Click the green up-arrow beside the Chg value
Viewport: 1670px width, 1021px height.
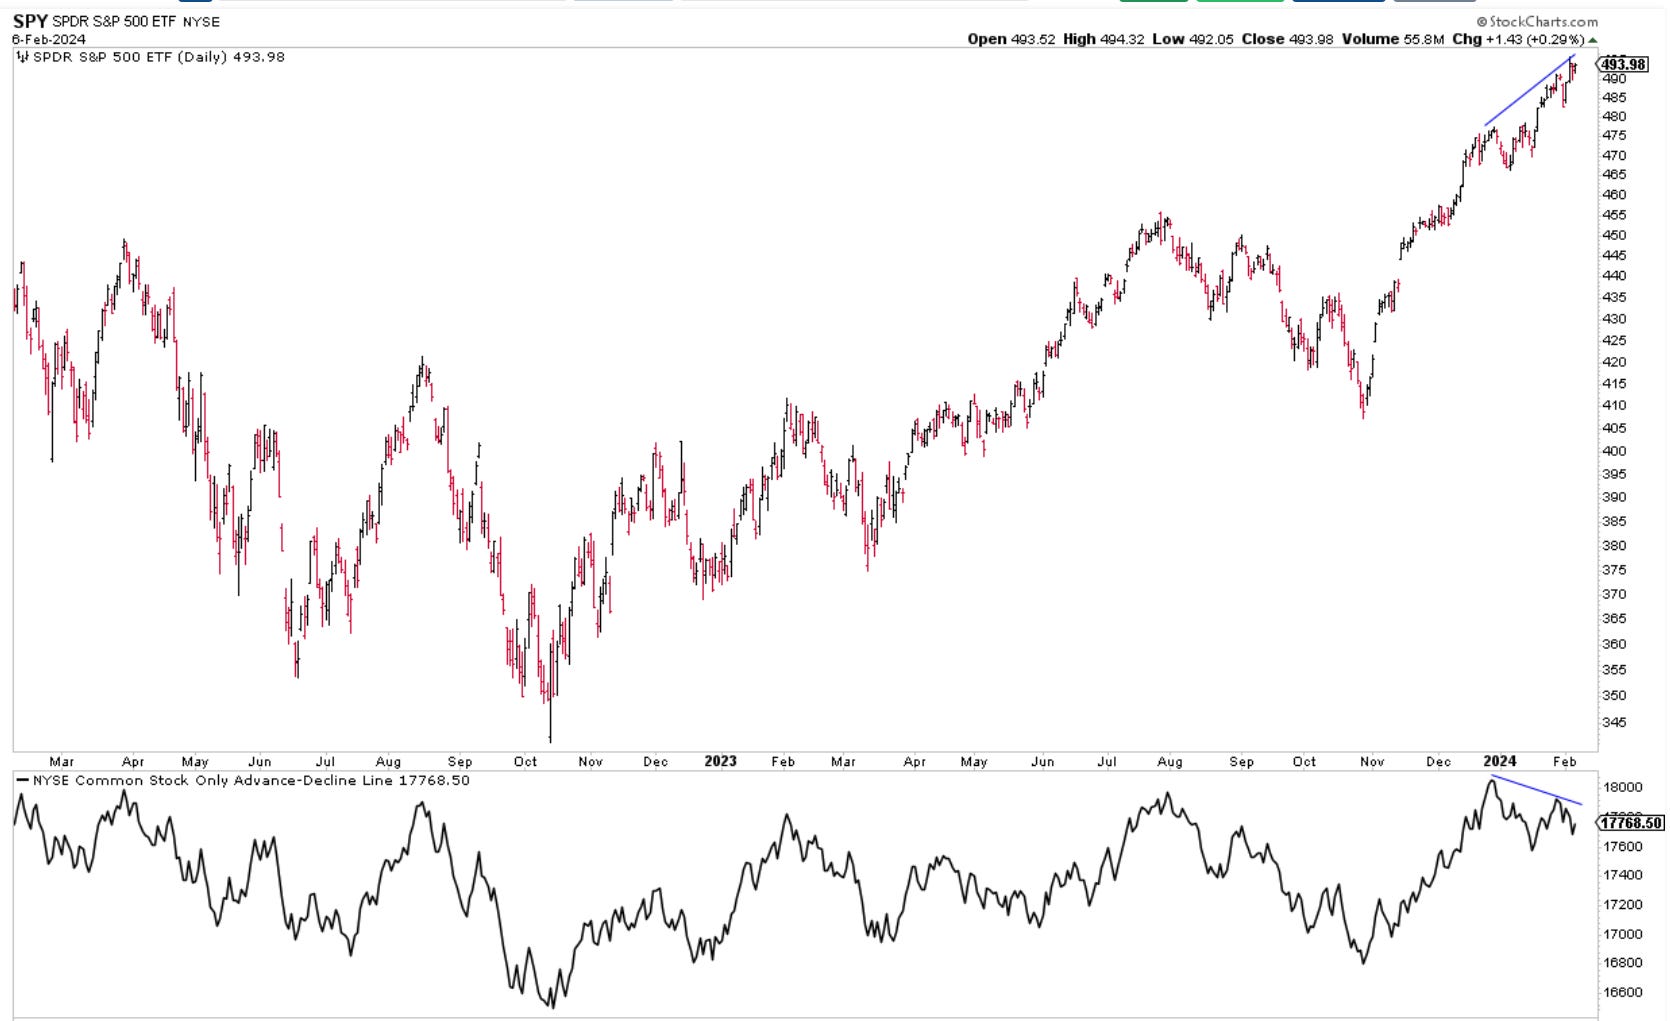1593,40
